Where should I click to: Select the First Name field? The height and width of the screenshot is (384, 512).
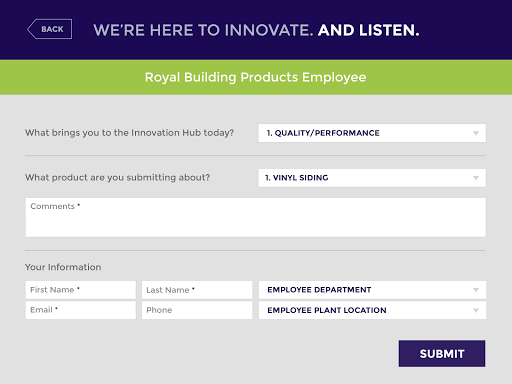pos(81,290)
